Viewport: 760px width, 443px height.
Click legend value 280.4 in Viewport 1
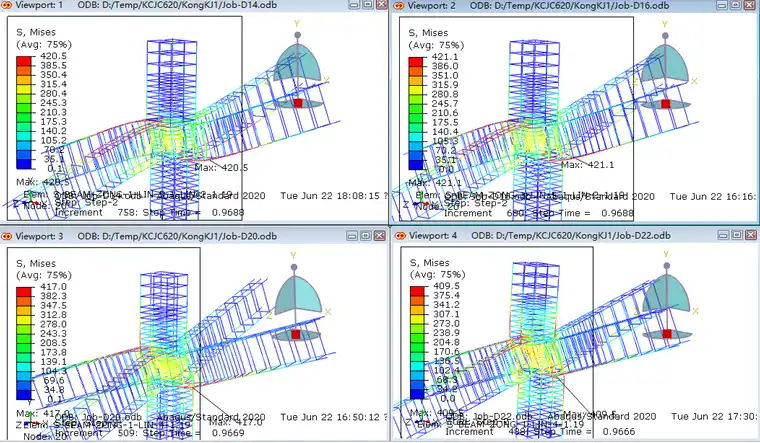pos(53,94)
